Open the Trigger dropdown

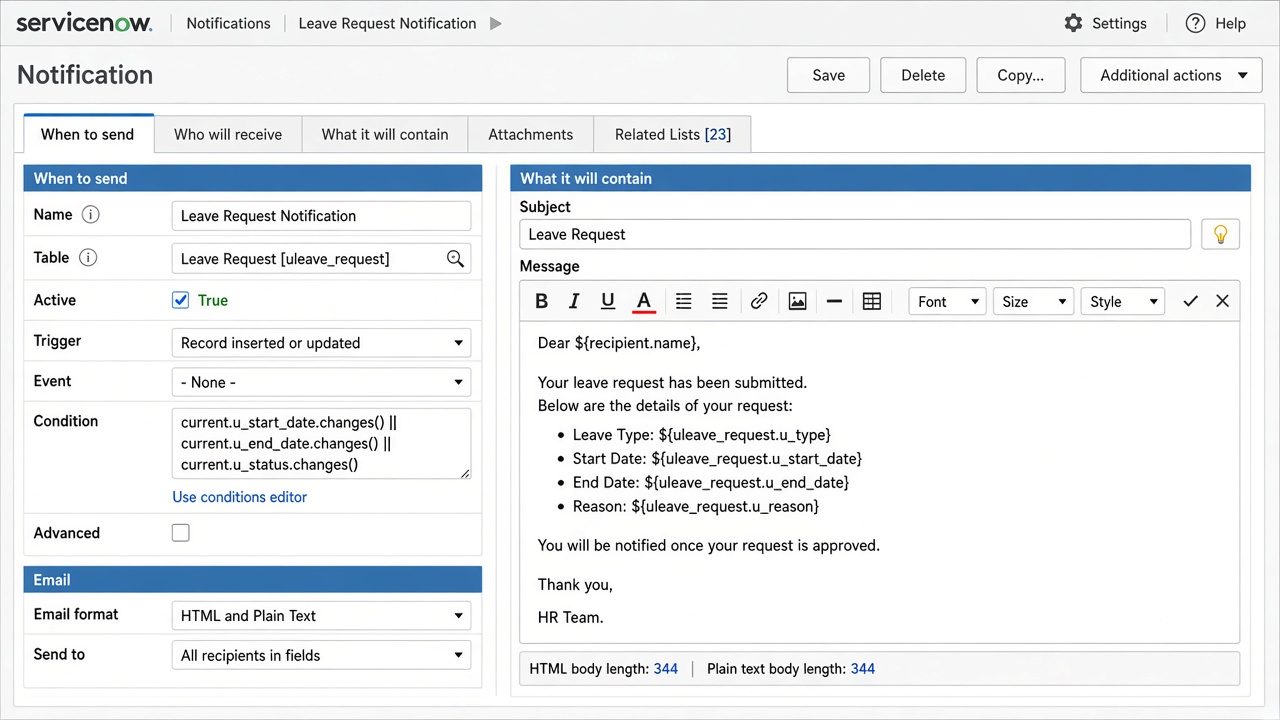click(321, 343)
